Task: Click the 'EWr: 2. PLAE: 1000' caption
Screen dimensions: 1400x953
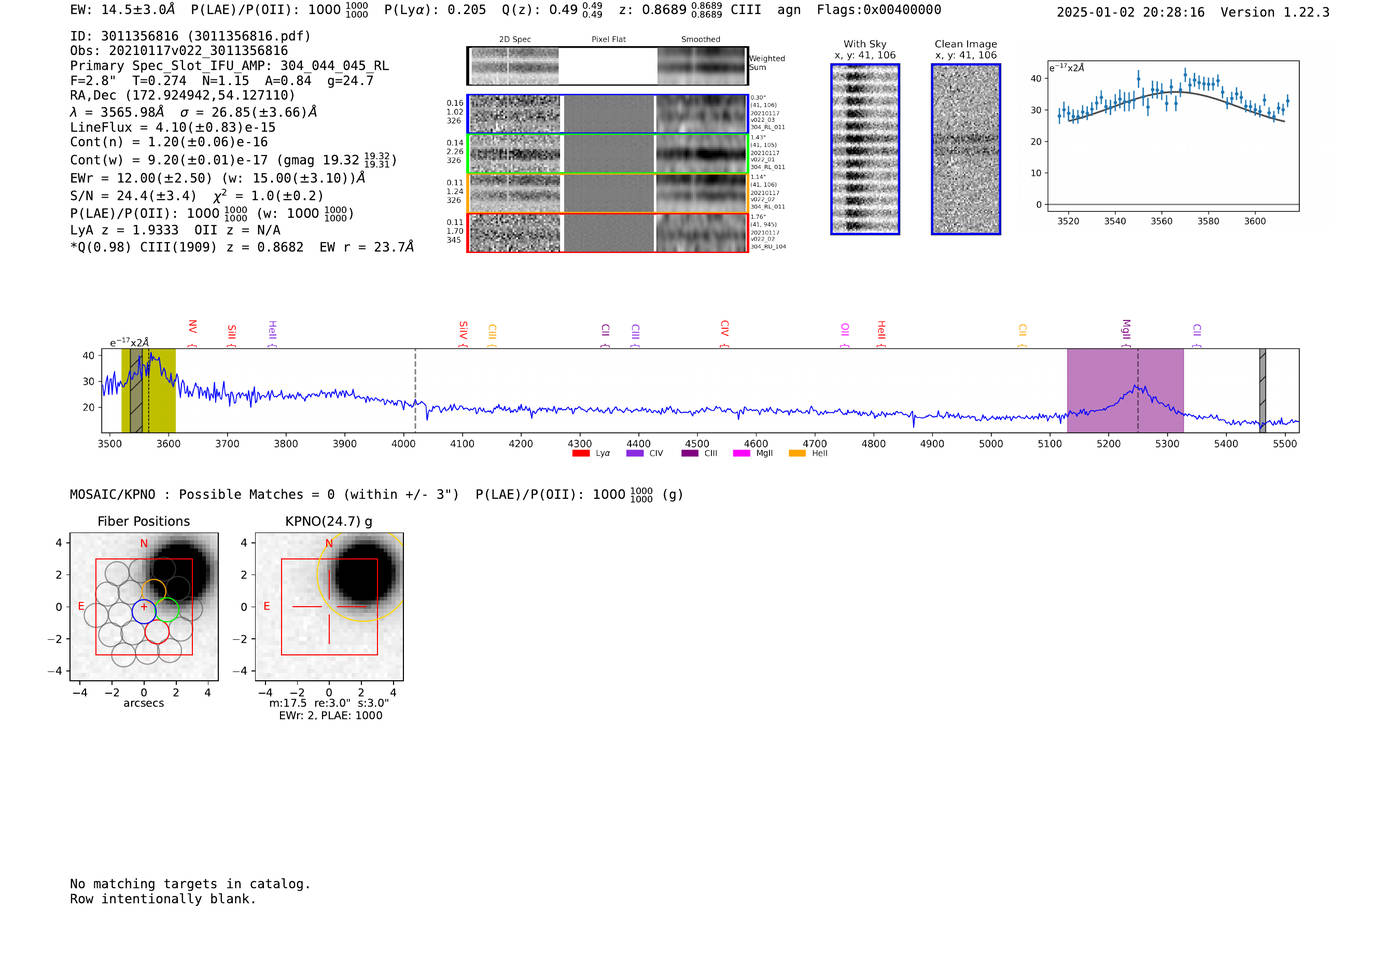Action: (x=331, y=715)
